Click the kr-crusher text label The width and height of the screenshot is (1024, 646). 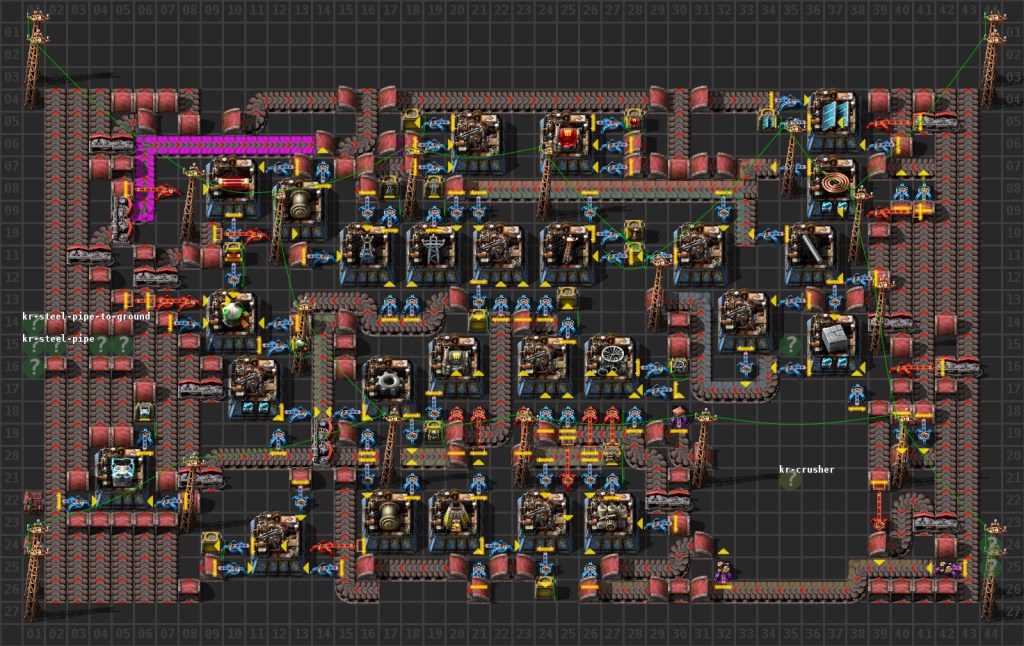[x=806, y=469]
